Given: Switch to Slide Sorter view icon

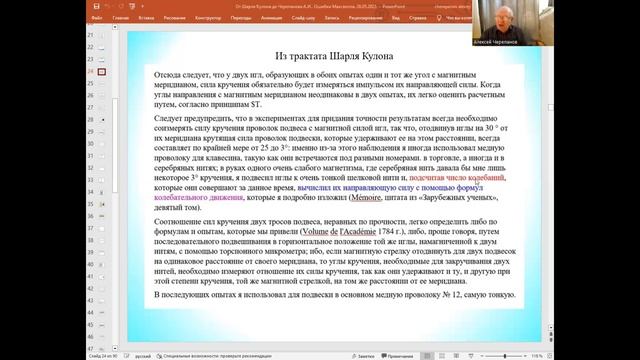Looking at the screenshot, I should coord(442,356).
